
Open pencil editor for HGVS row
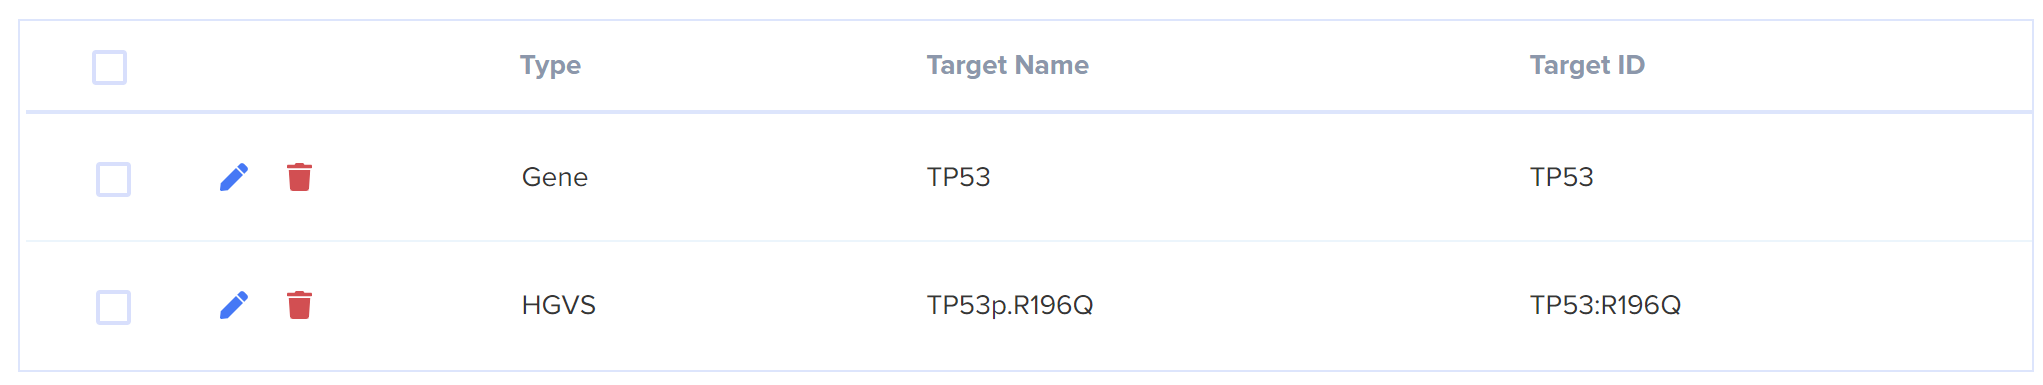[234, 305]
